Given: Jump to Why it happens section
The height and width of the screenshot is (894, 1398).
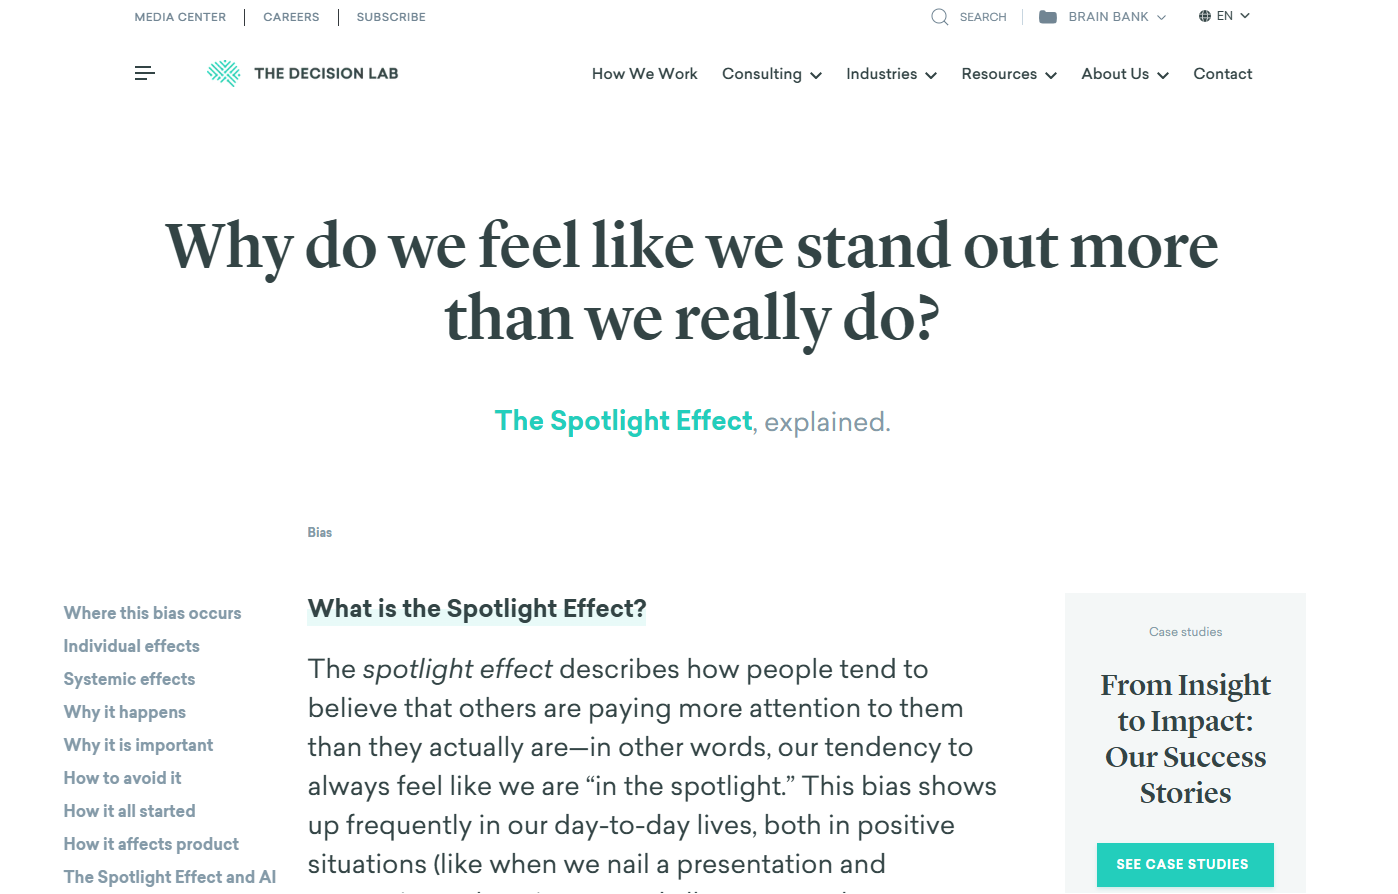Looking at the screenshot, I should tap(124, 712).
